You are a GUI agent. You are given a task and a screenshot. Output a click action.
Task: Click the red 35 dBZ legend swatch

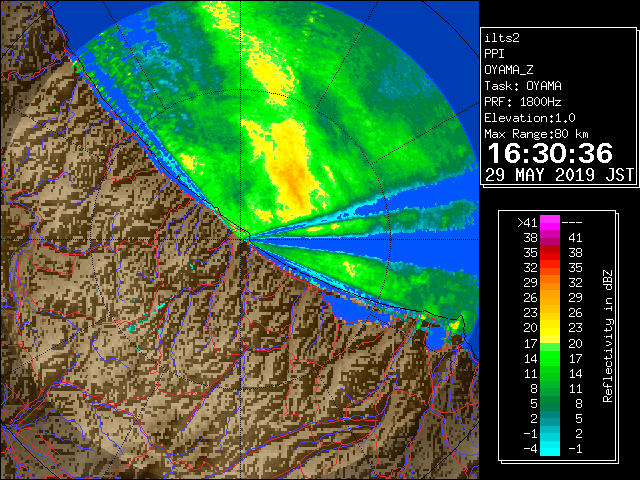550,253
